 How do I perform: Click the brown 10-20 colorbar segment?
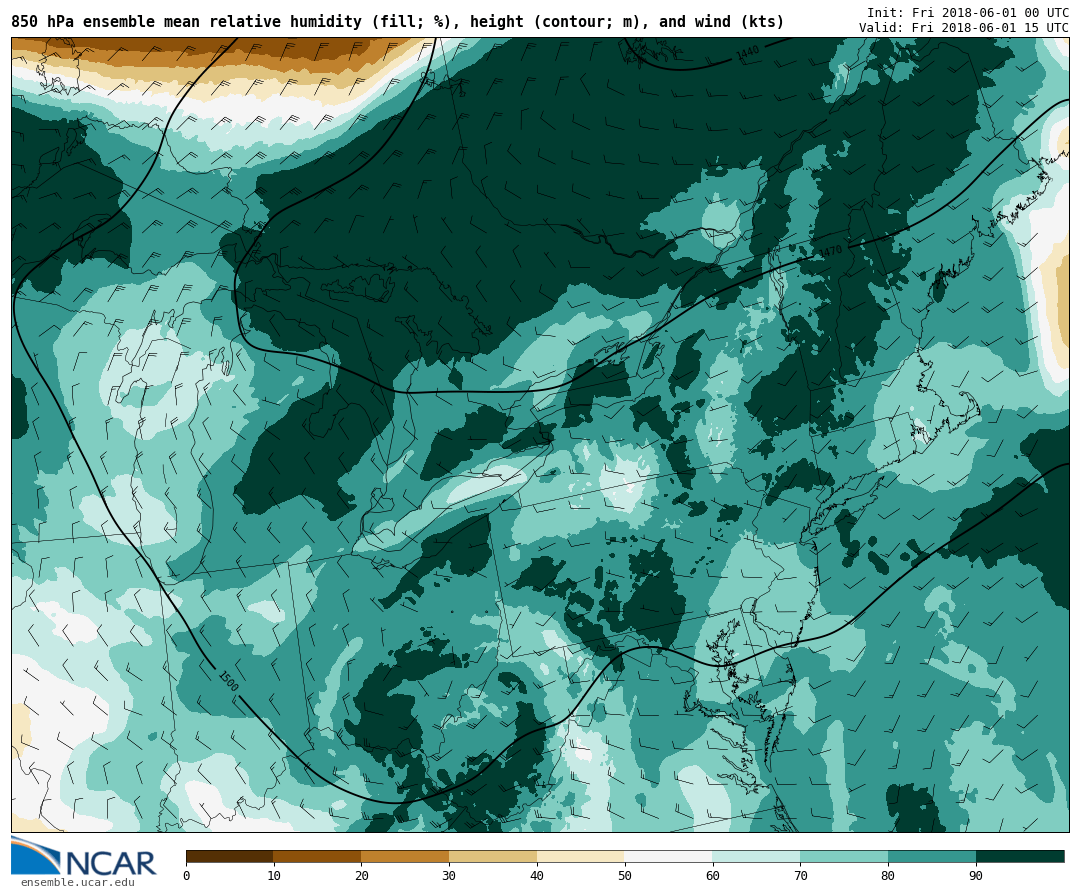point(318,856)
